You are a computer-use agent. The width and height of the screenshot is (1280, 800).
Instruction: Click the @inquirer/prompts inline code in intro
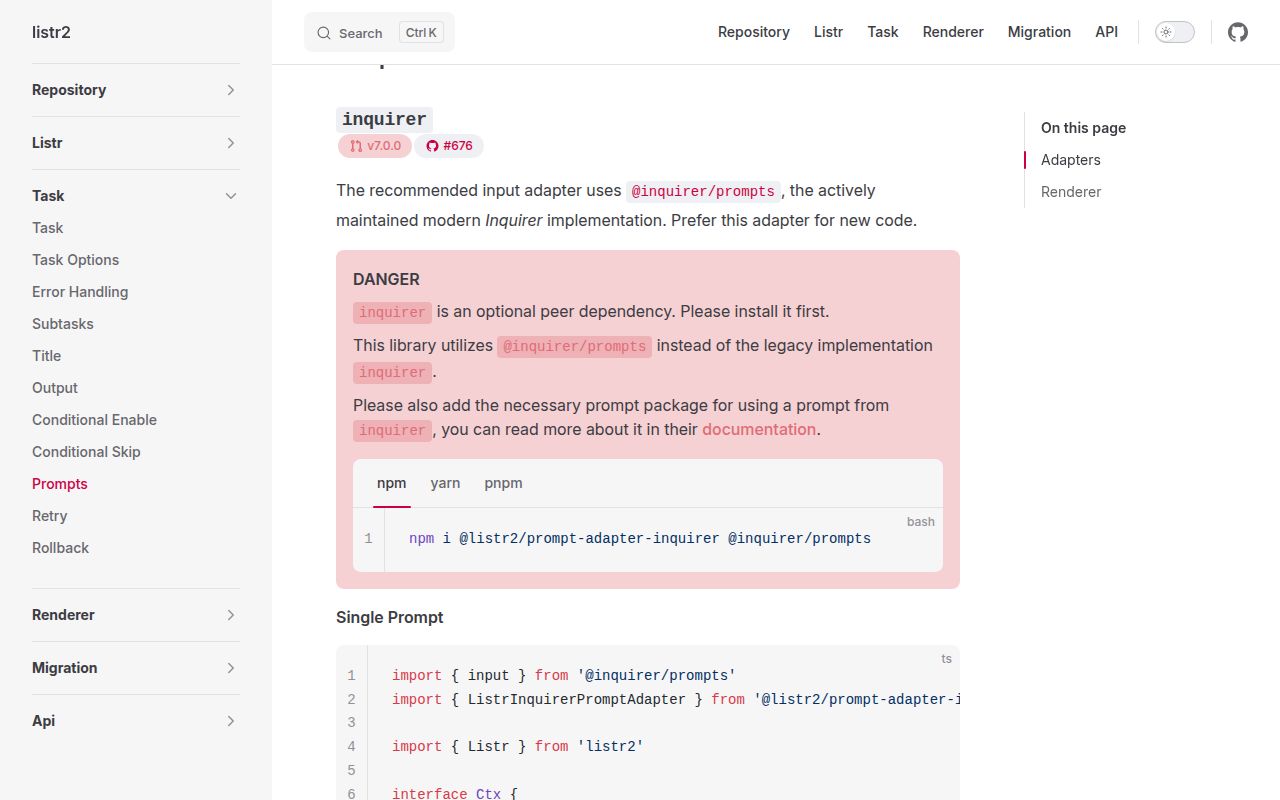click(x=703, y=191)
